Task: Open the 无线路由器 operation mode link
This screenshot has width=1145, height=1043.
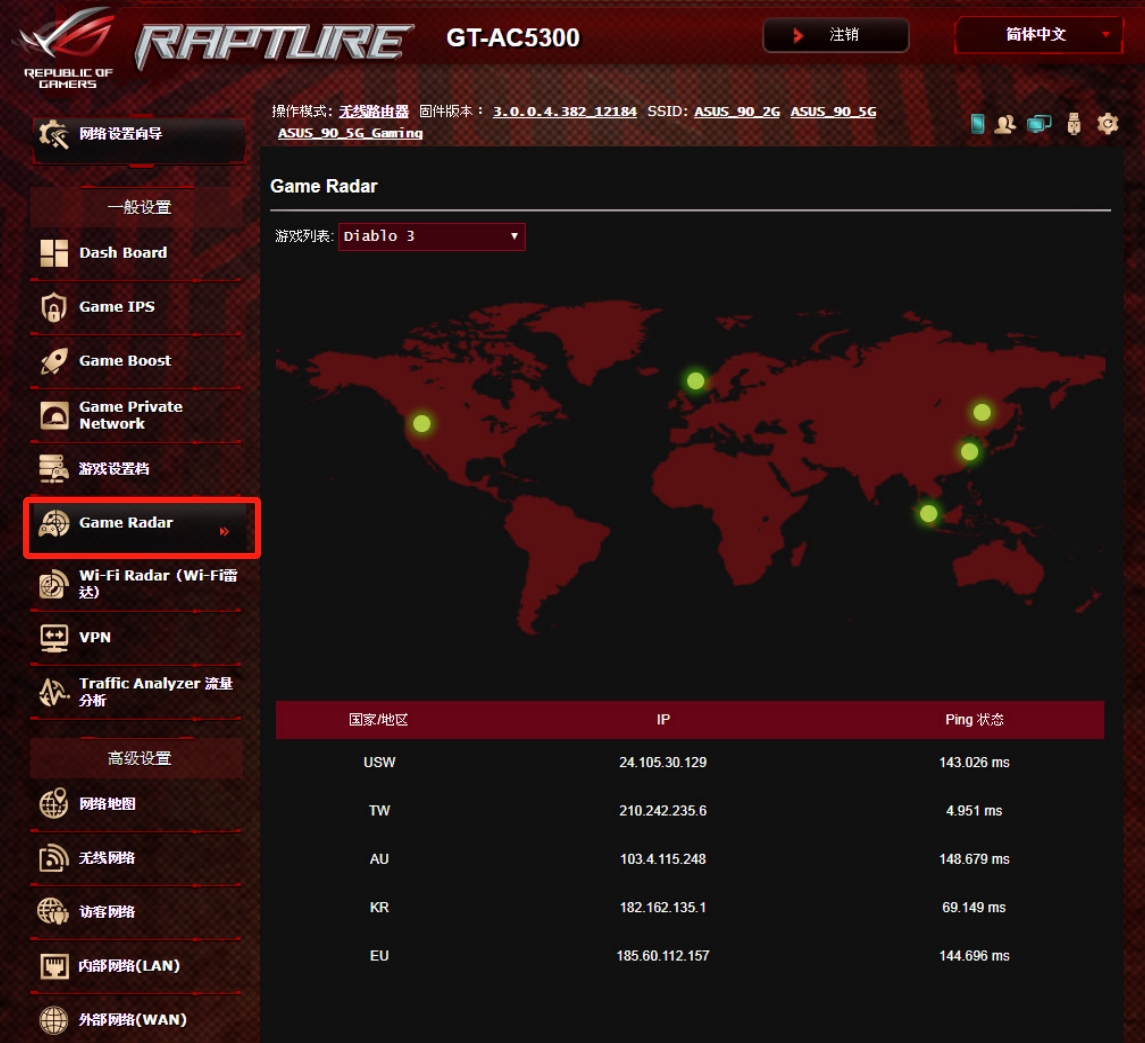Action: pyautogui.click(x=374, y=111)
